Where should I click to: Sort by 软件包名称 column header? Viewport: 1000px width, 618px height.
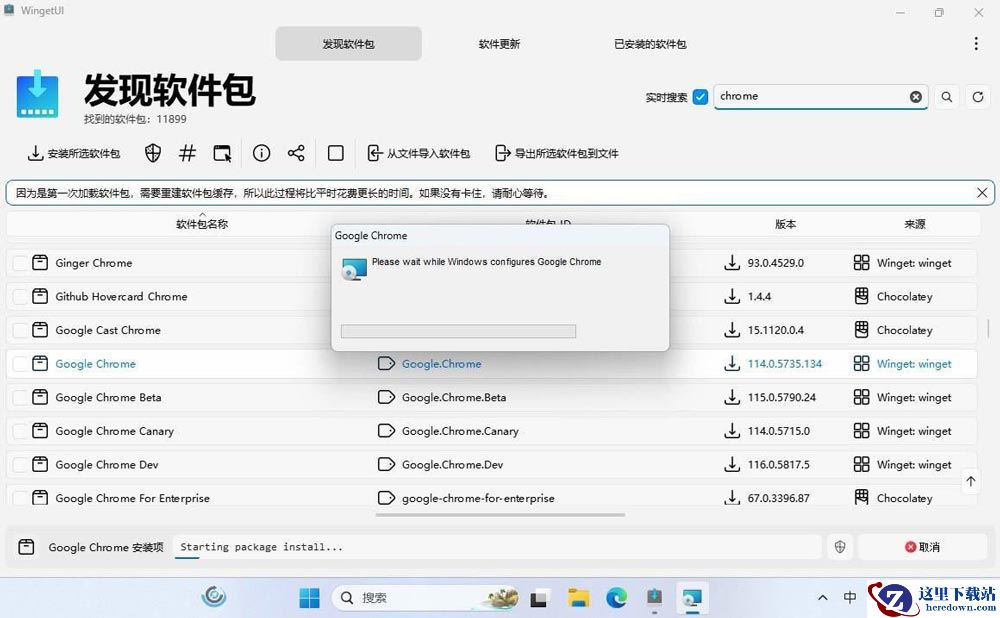point(202,224)
